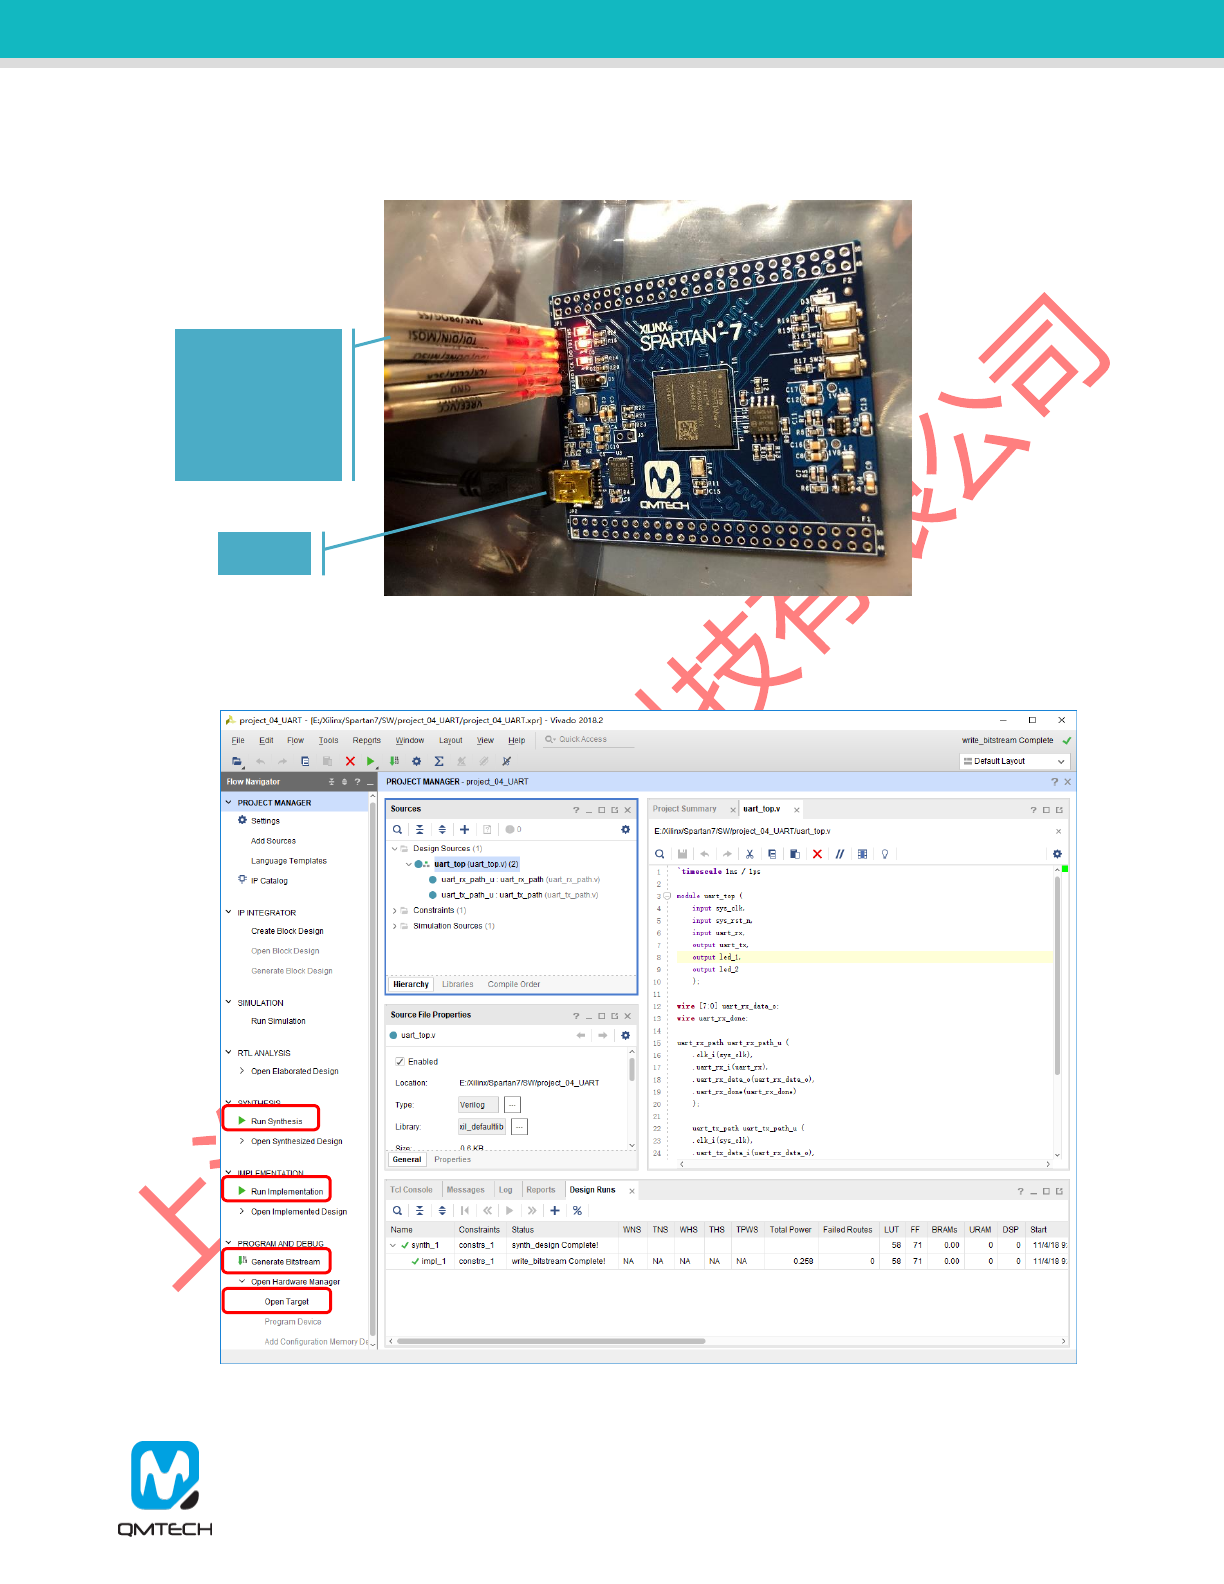Viewport: 1224px width, 1584px height.
Task: Click the copy icon in editor toolbar
Action: [772, 854]
